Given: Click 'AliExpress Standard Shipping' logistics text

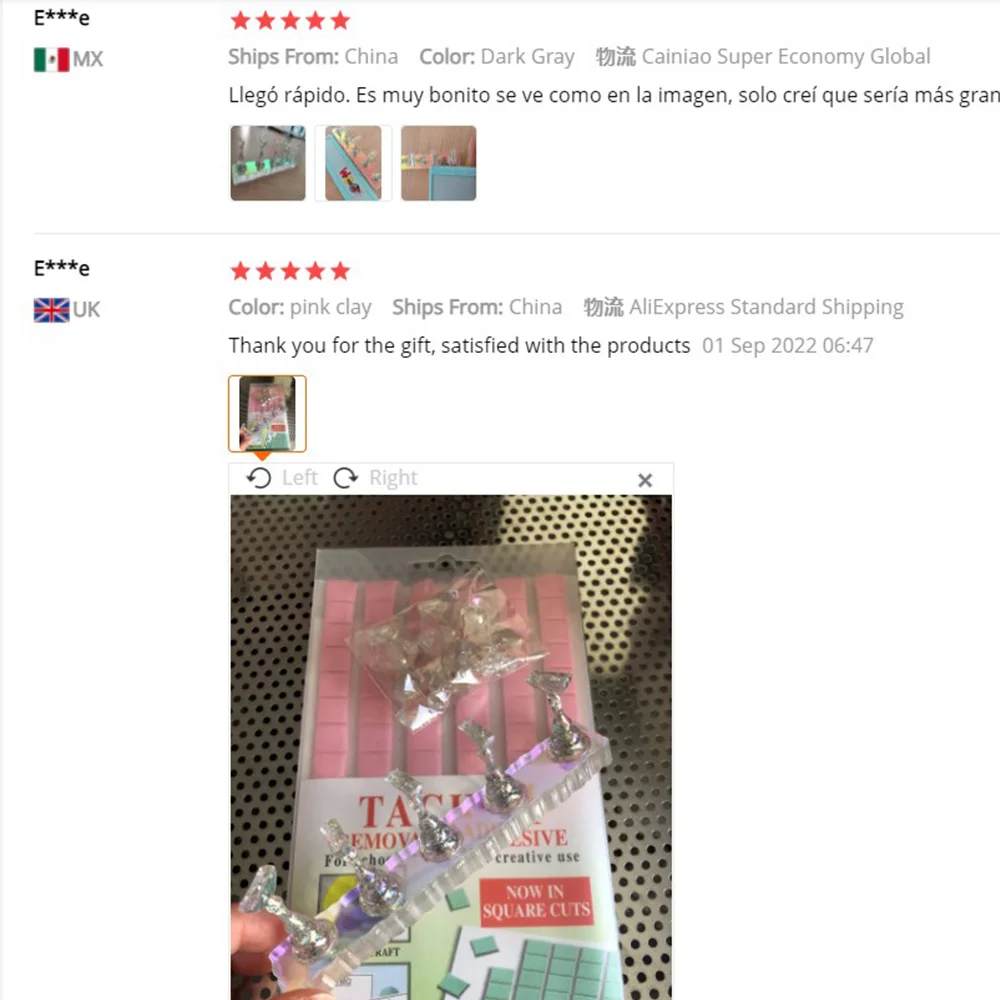Looking at the screenshot, I should [766, 307].
